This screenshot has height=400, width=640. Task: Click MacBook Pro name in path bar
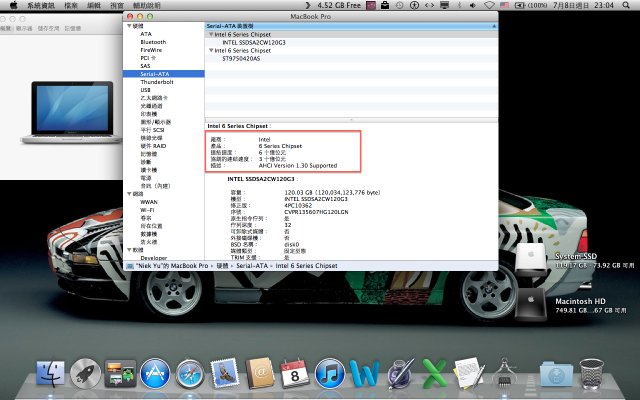pos(171,266)
